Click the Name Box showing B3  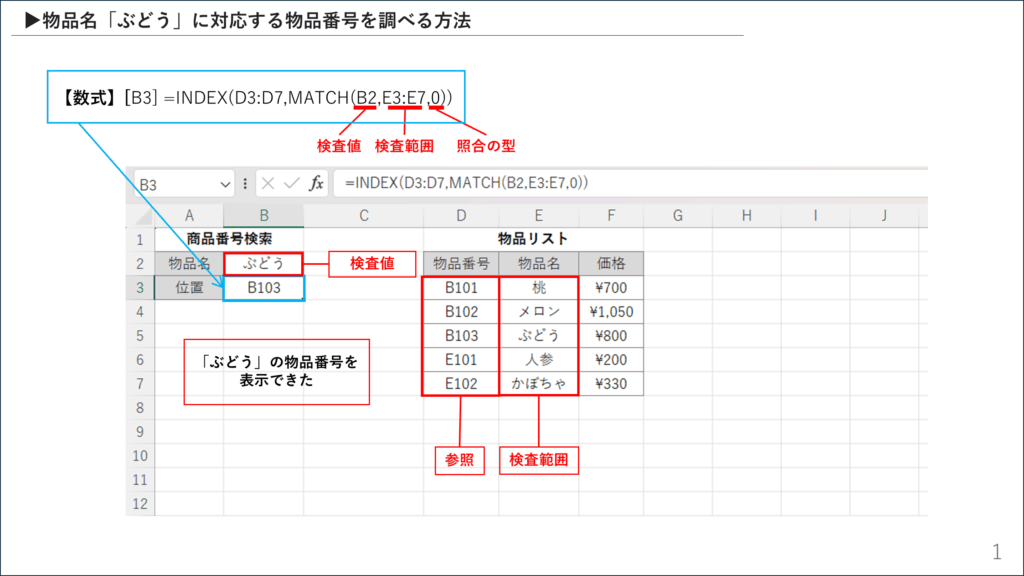(x=184, y=184)
